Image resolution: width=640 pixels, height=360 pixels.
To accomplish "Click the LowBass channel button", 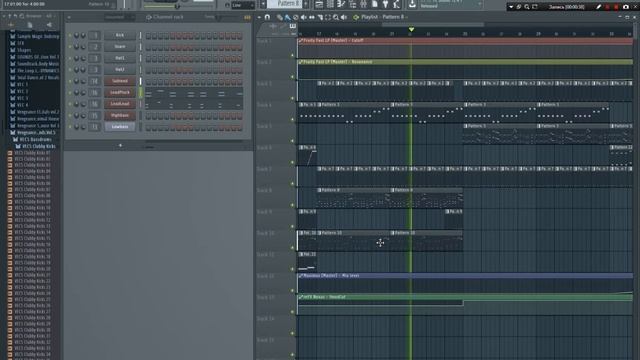I will [x=120, y=127].
